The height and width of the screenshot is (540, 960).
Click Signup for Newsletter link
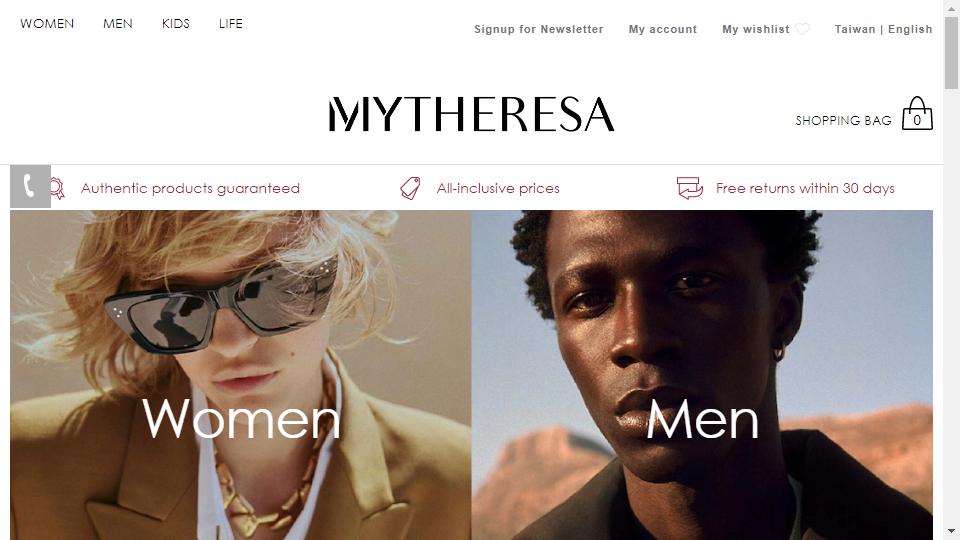[x=539, y=29]
